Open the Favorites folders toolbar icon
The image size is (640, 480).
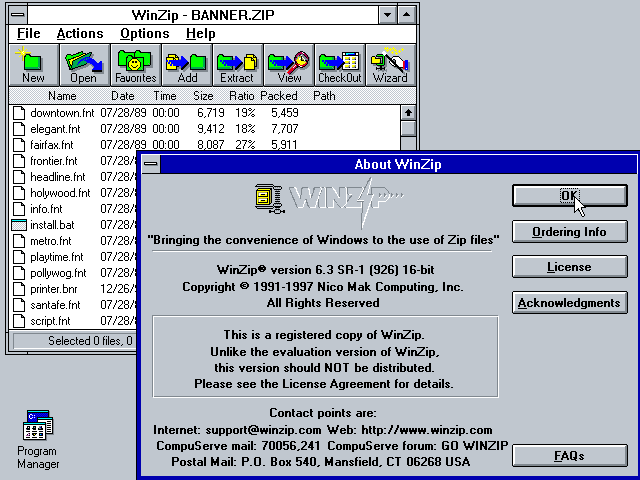click(136, 65)
